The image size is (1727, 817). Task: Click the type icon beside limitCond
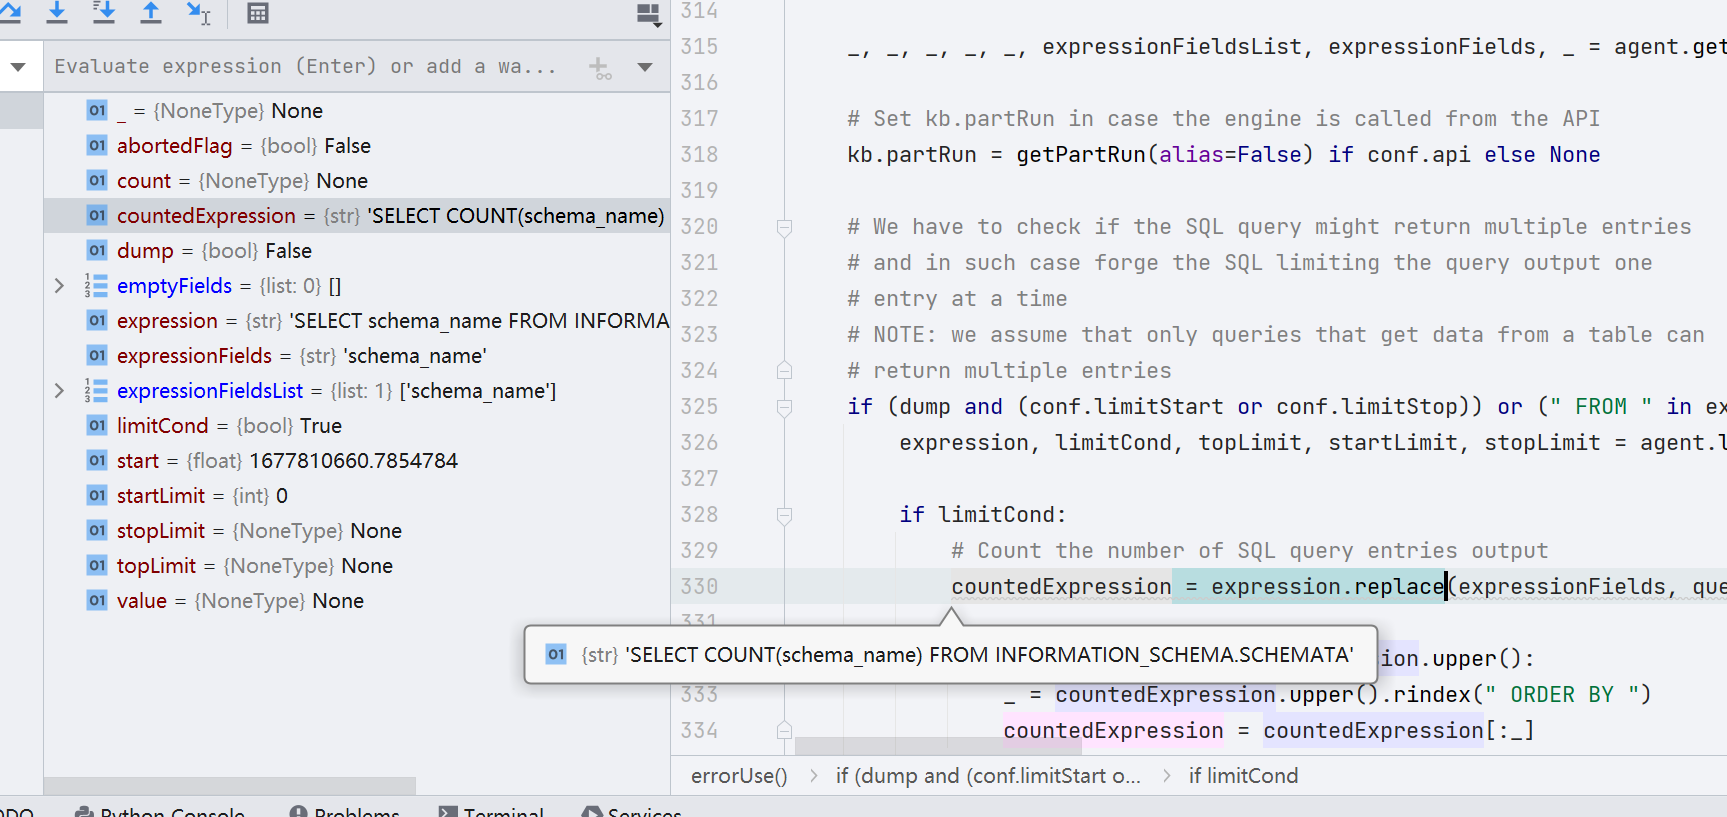(97, 426)
